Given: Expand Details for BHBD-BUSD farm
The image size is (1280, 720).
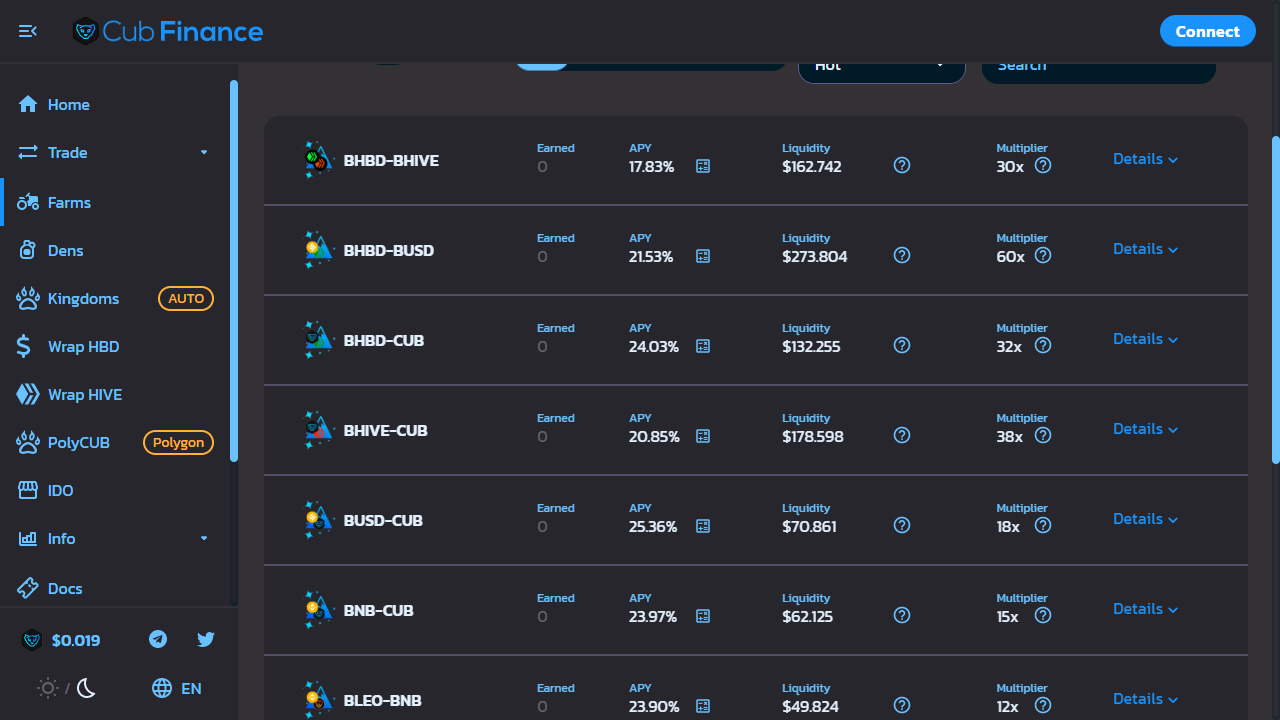Looking at the screenshot, I should pos(1146,249).
